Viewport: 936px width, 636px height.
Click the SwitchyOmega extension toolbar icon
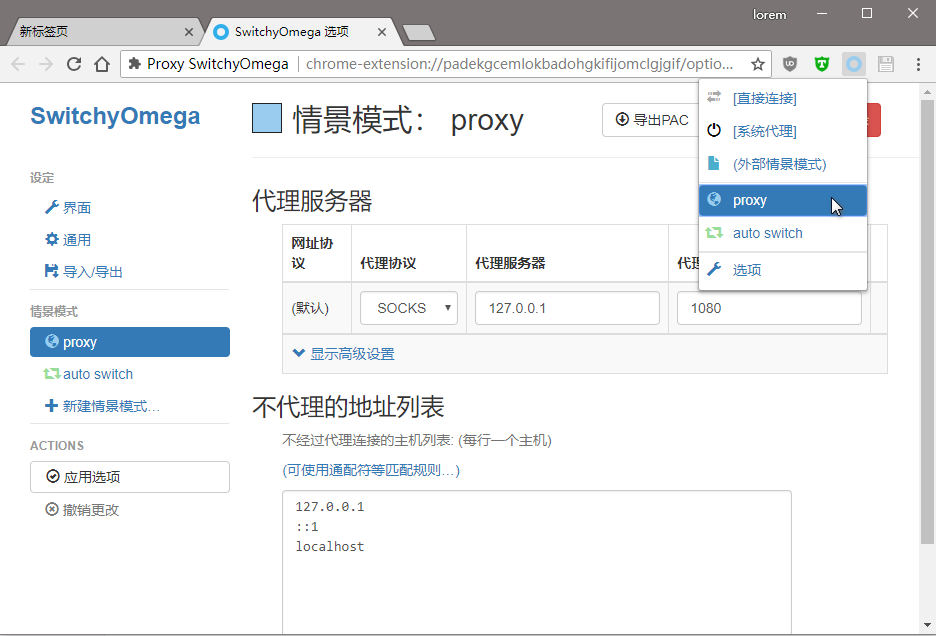(x=854, y=64)
